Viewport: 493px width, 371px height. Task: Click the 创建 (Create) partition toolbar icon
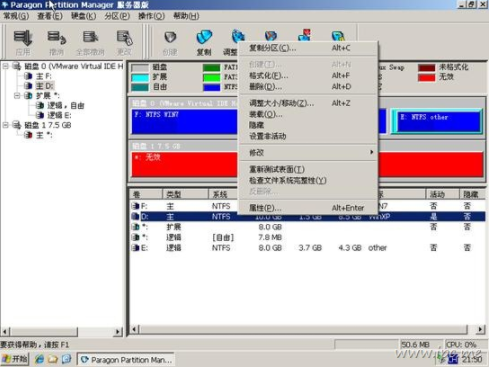pos(170,43)
